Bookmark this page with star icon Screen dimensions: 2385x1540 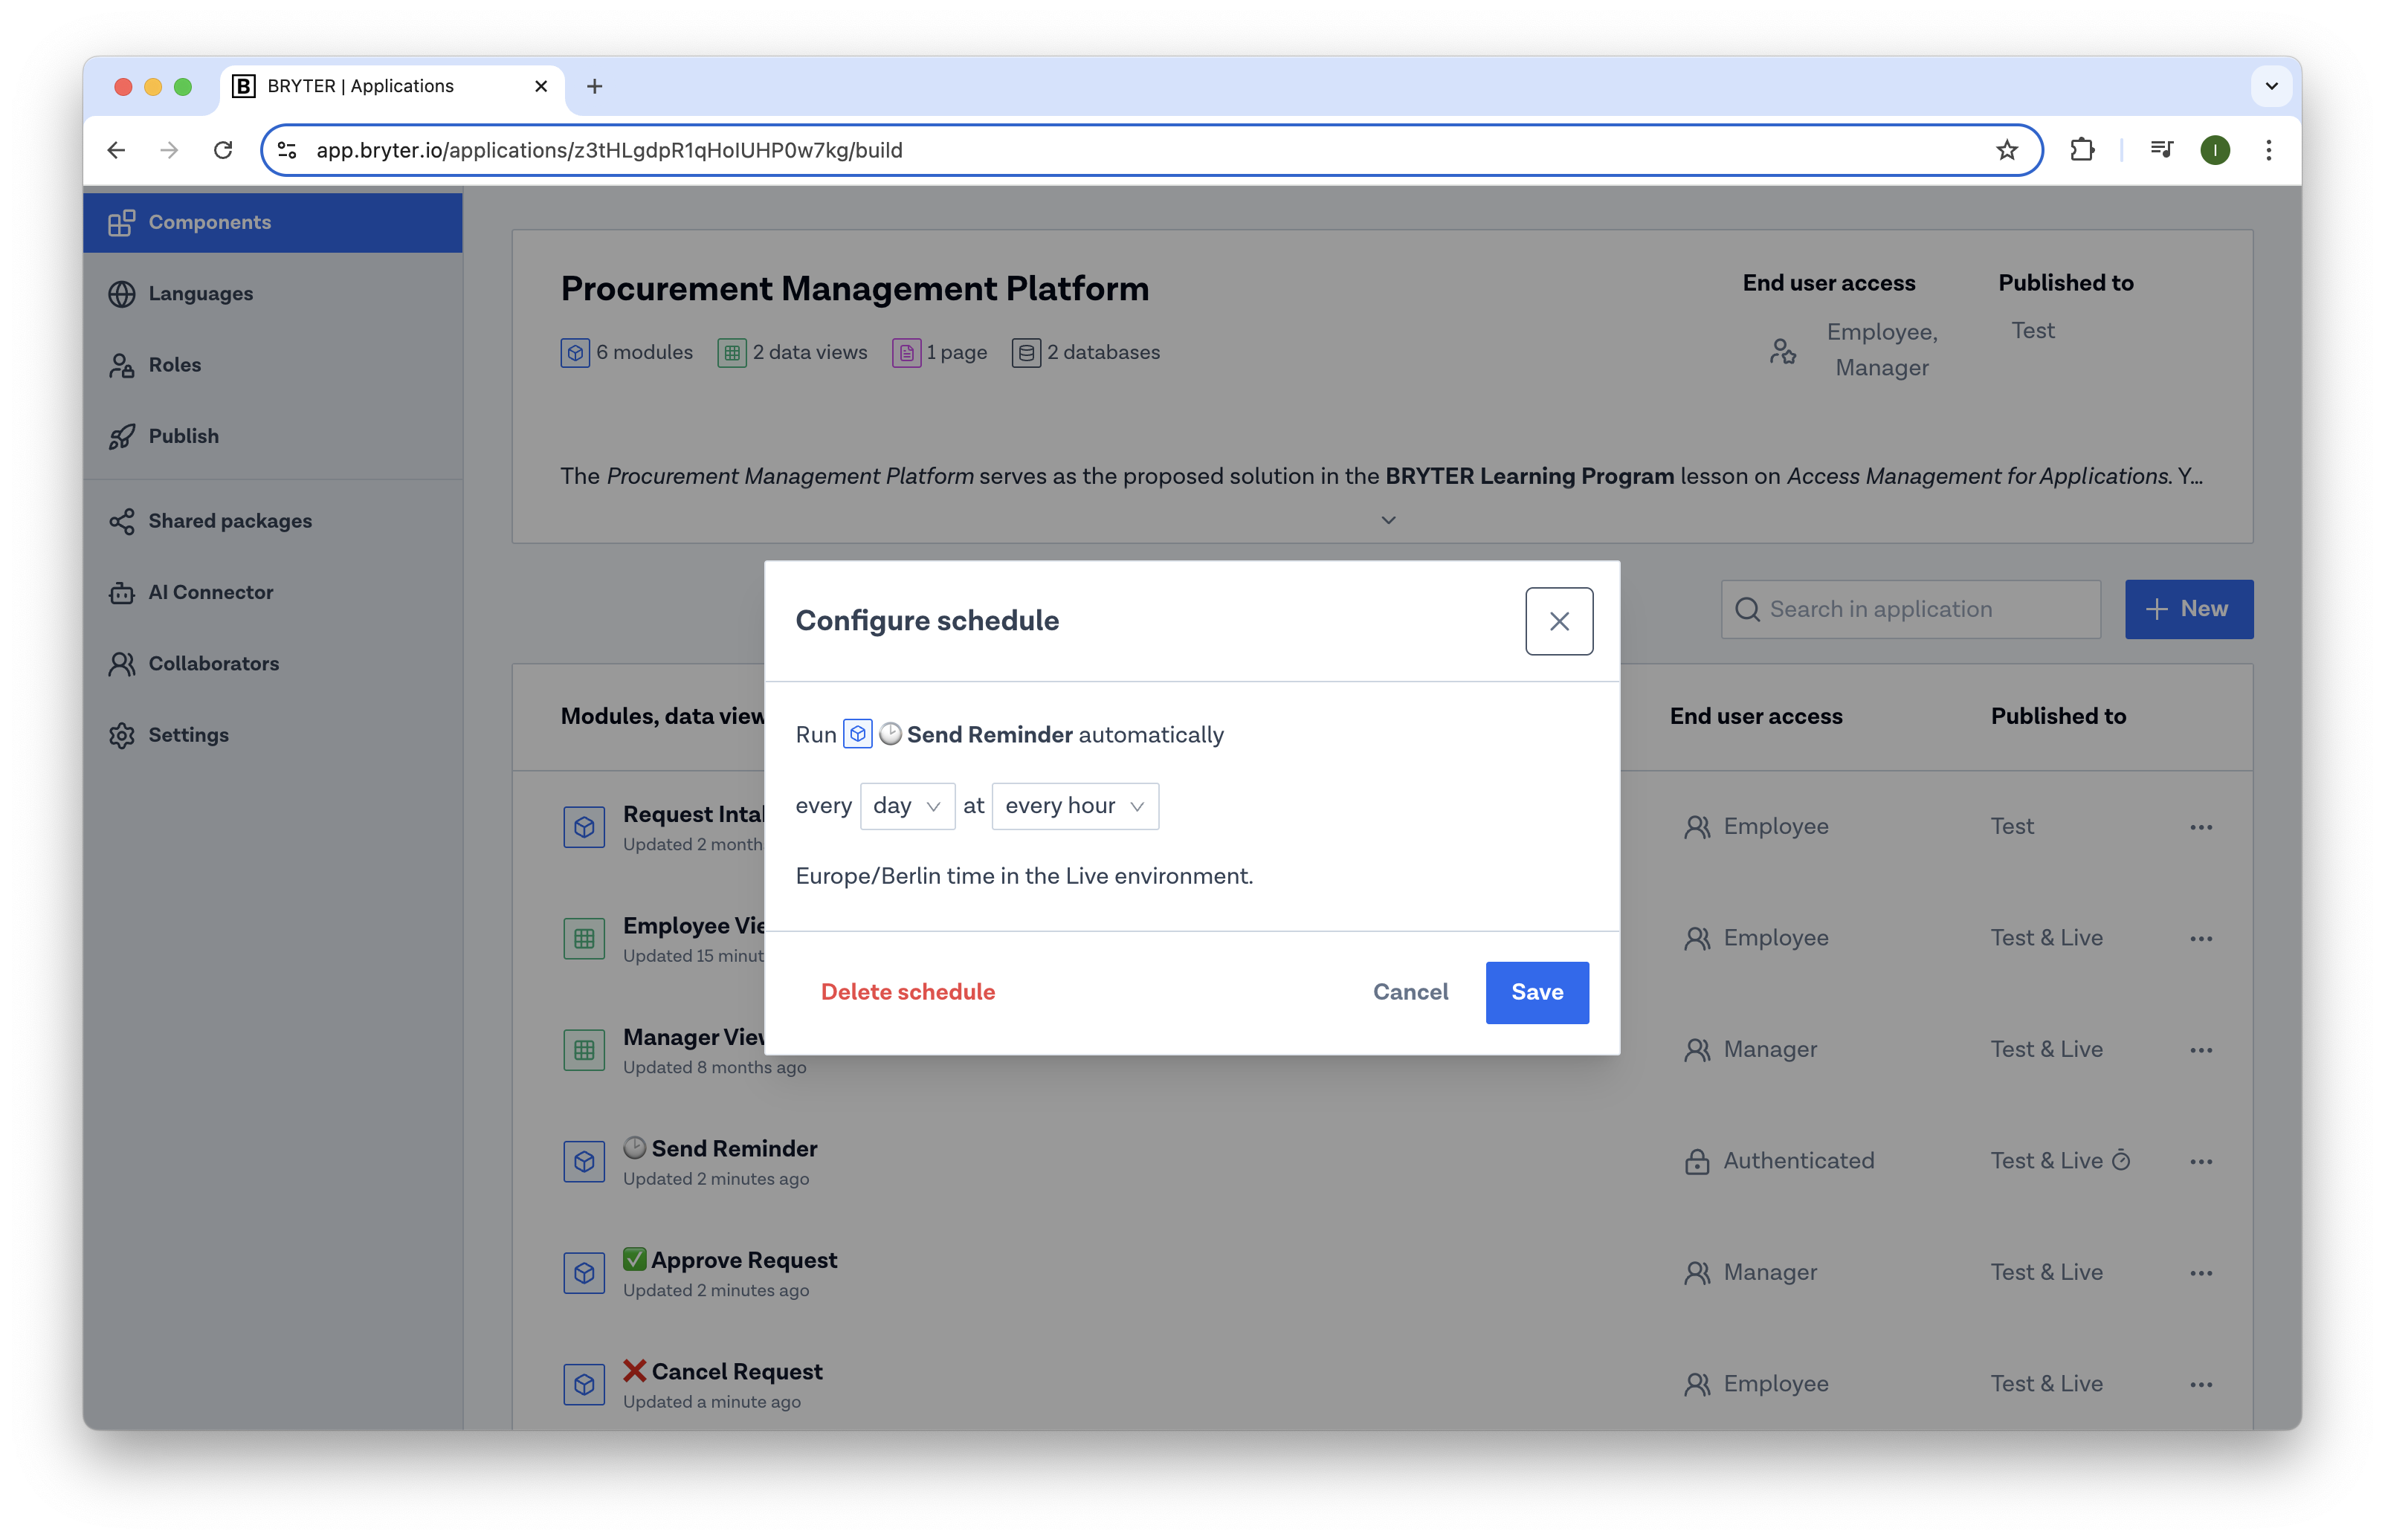pos(2006,150)
